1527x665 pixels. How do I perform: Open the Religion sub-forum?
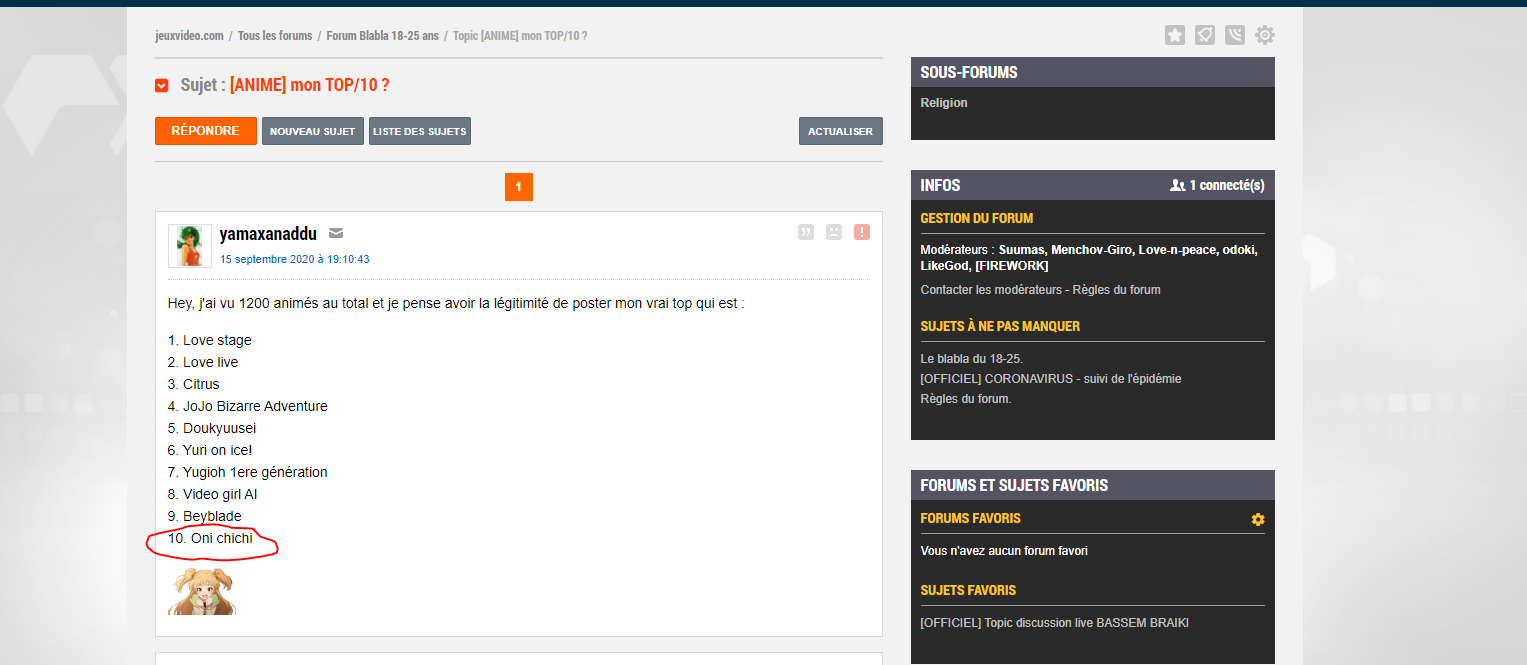944,103
